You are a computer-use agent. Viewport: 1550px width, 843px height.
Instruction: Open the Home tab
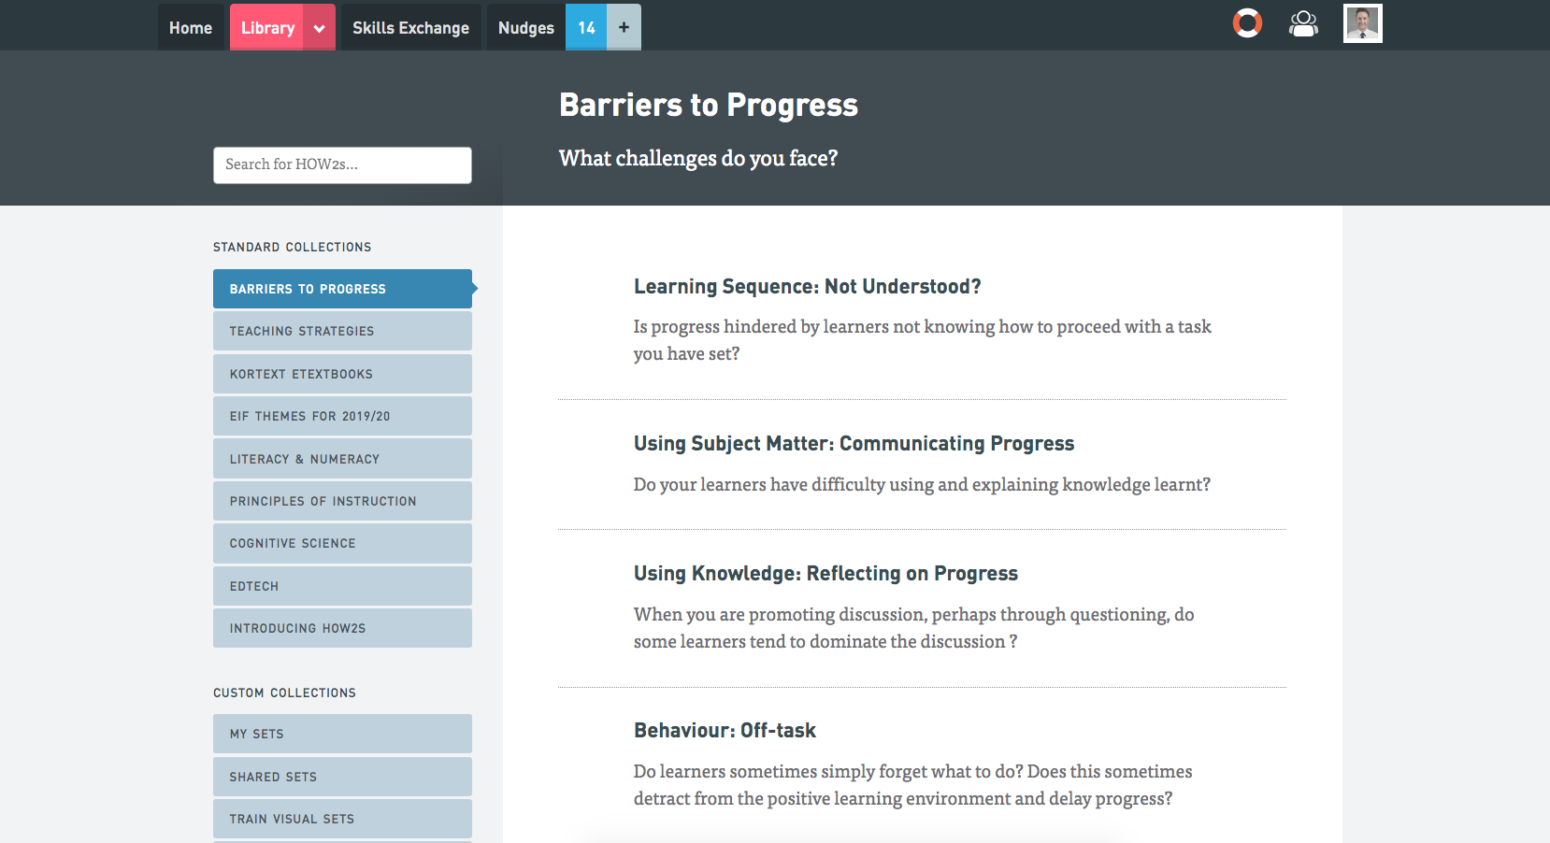(x=191, y=28)
